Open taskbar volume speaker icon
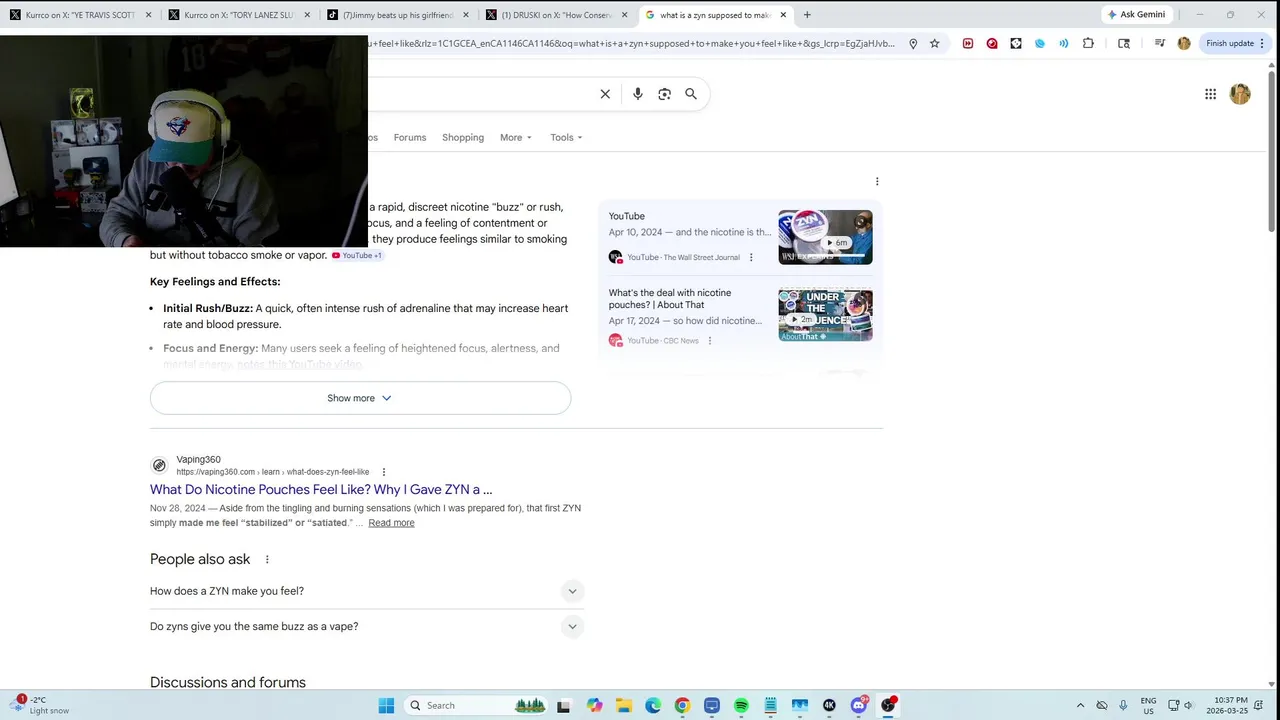Screen dimensions: 1280x720 (x=1188, y=706)
